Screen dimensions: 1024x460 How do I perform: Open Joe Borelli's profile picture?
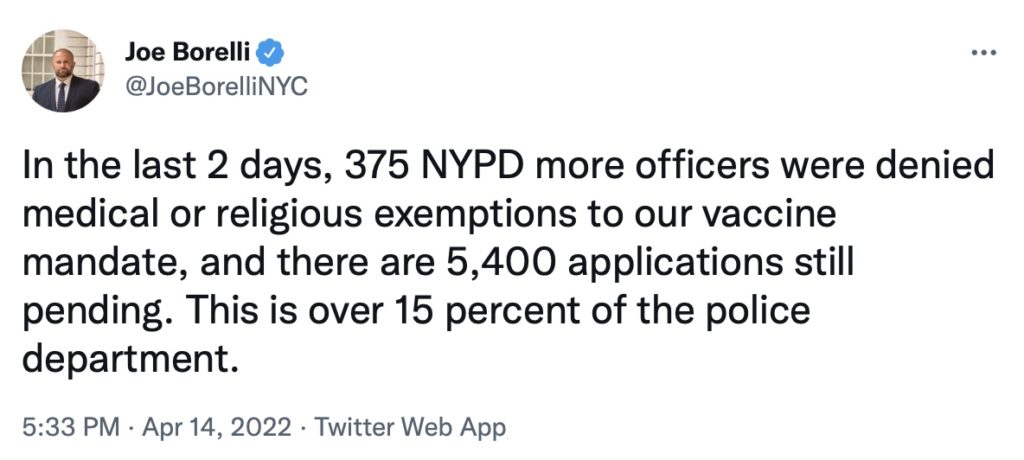coord(62,71)
